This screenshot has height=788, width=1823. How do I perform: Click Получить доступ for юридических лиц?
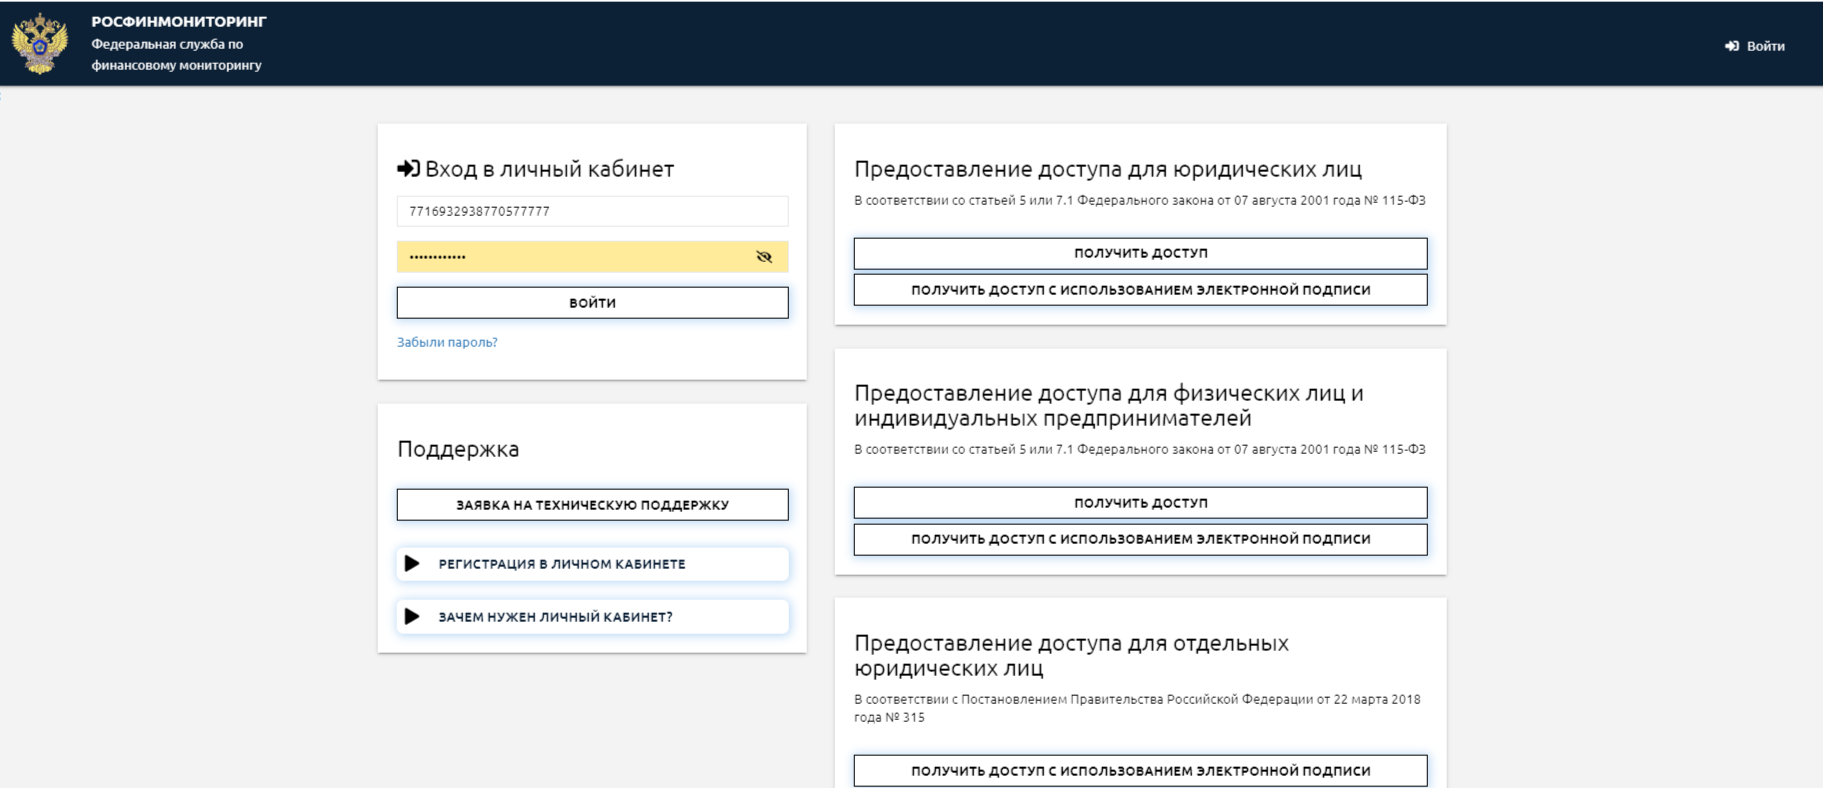[1140, 253]
